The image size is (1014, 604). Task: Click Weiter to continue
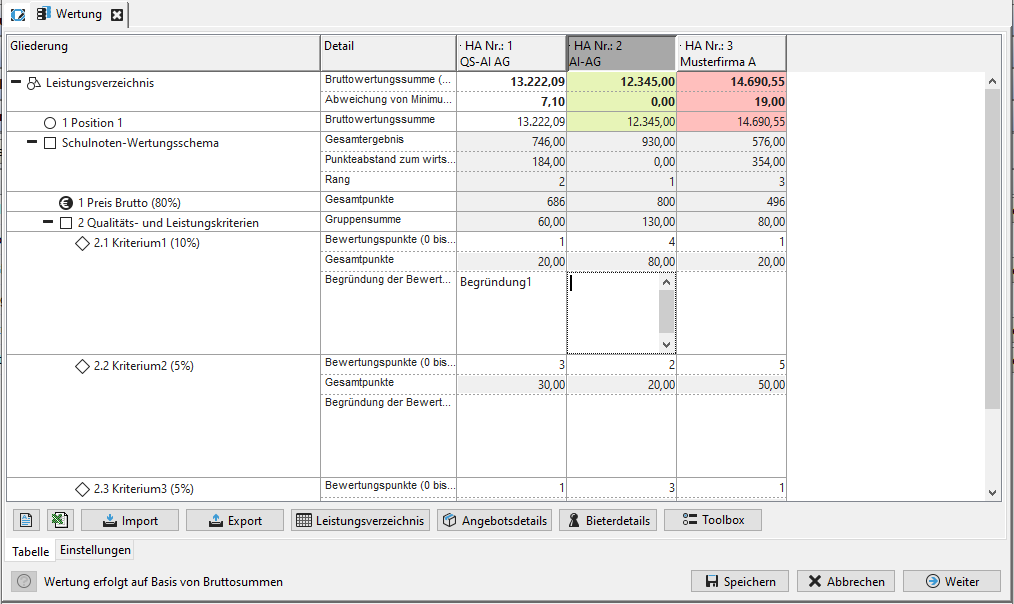tap(952, 581)
